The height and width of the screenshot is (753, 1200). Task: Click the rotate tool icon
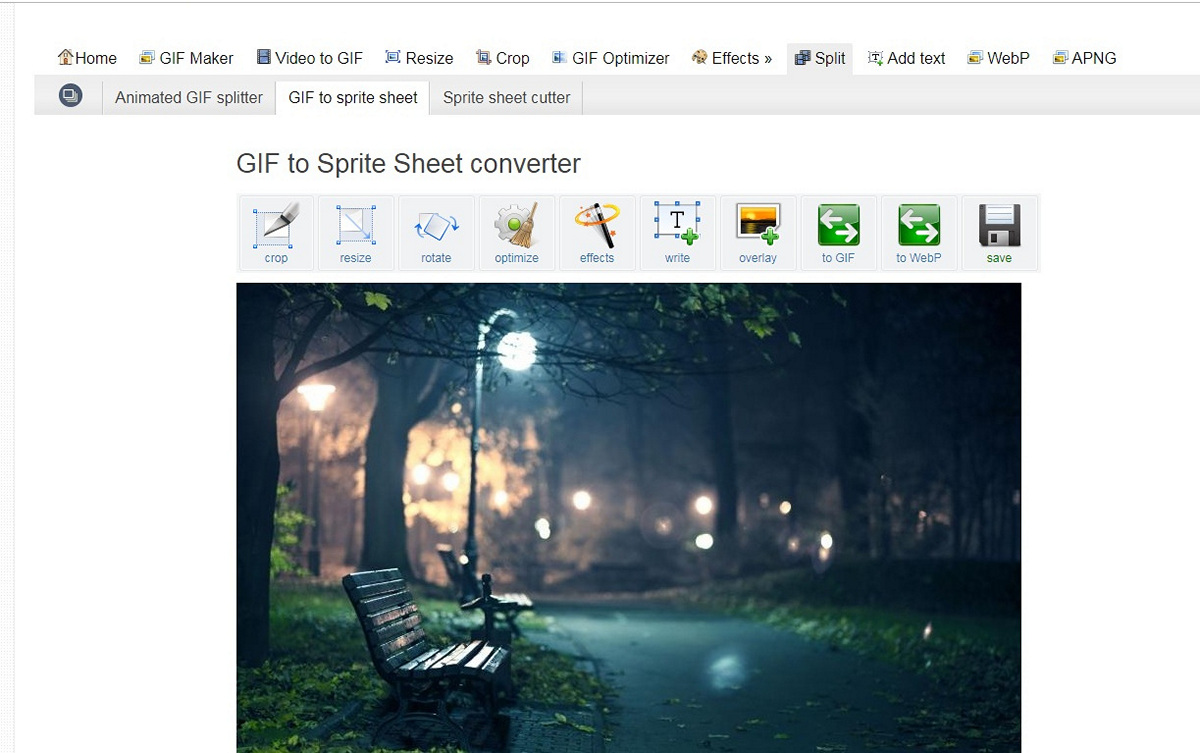[x=436, y=232]
